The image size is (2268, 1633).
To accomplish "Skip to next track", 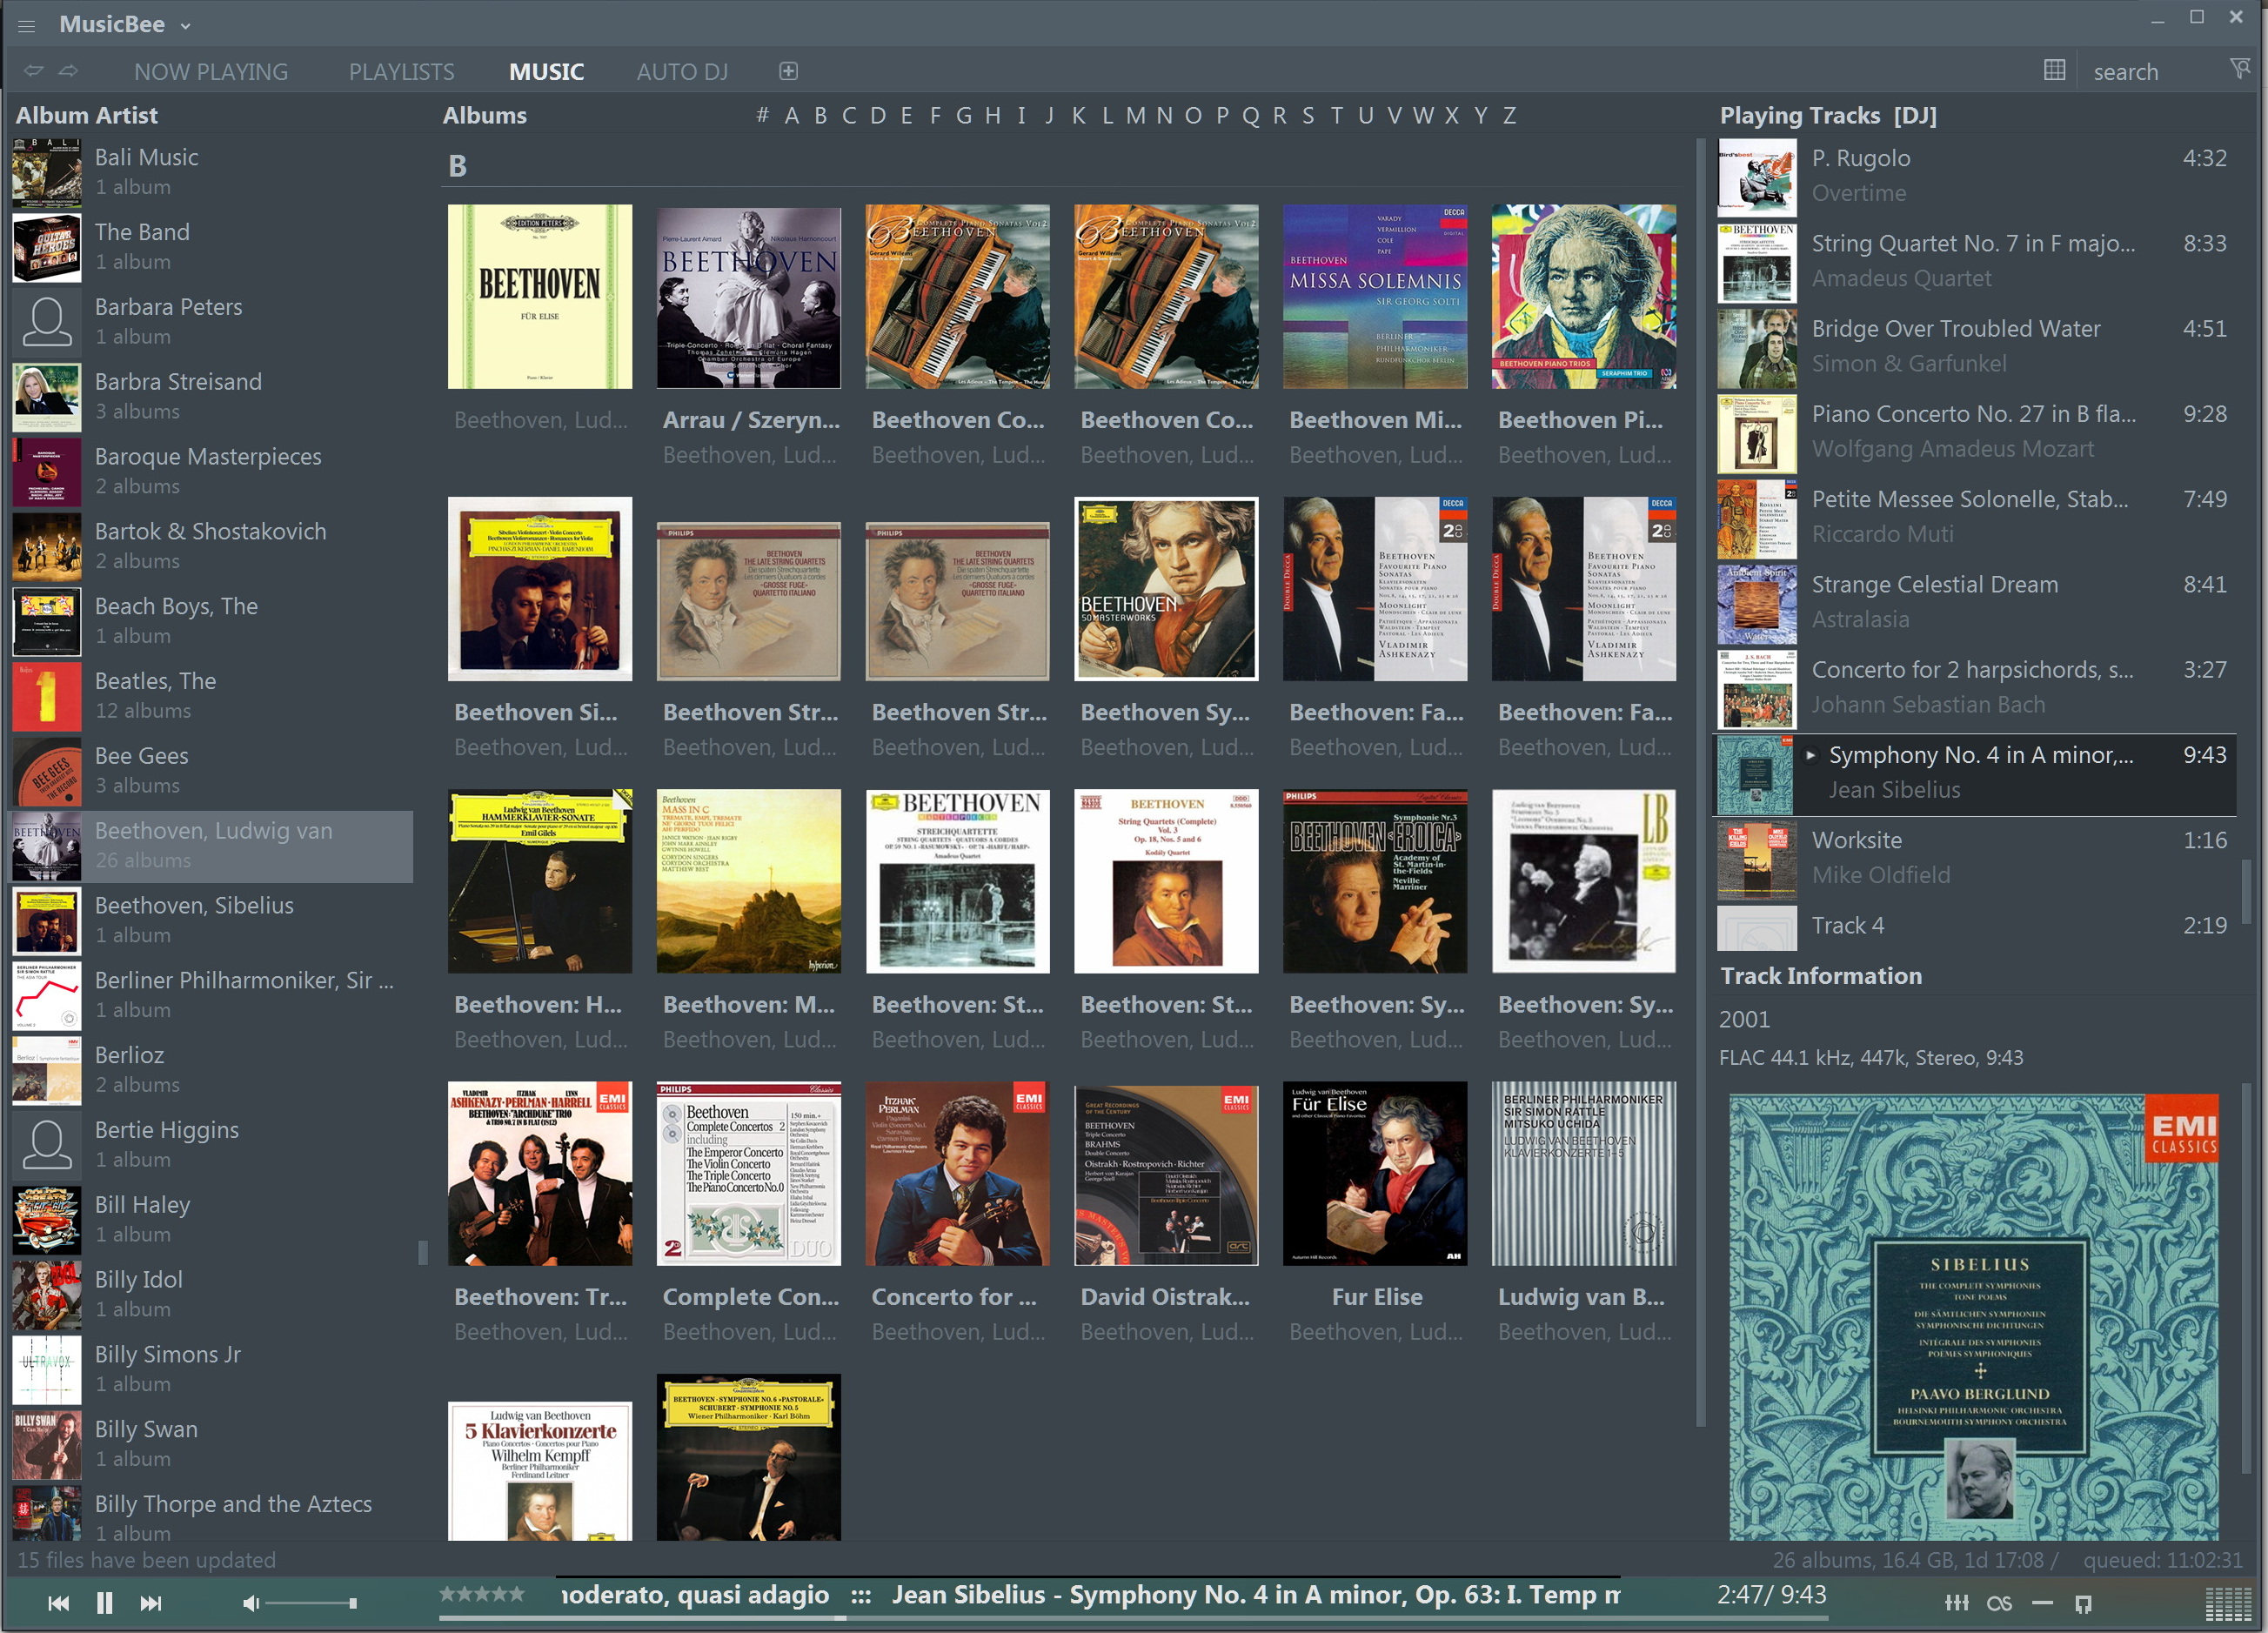I will (x=151, y=1603).
